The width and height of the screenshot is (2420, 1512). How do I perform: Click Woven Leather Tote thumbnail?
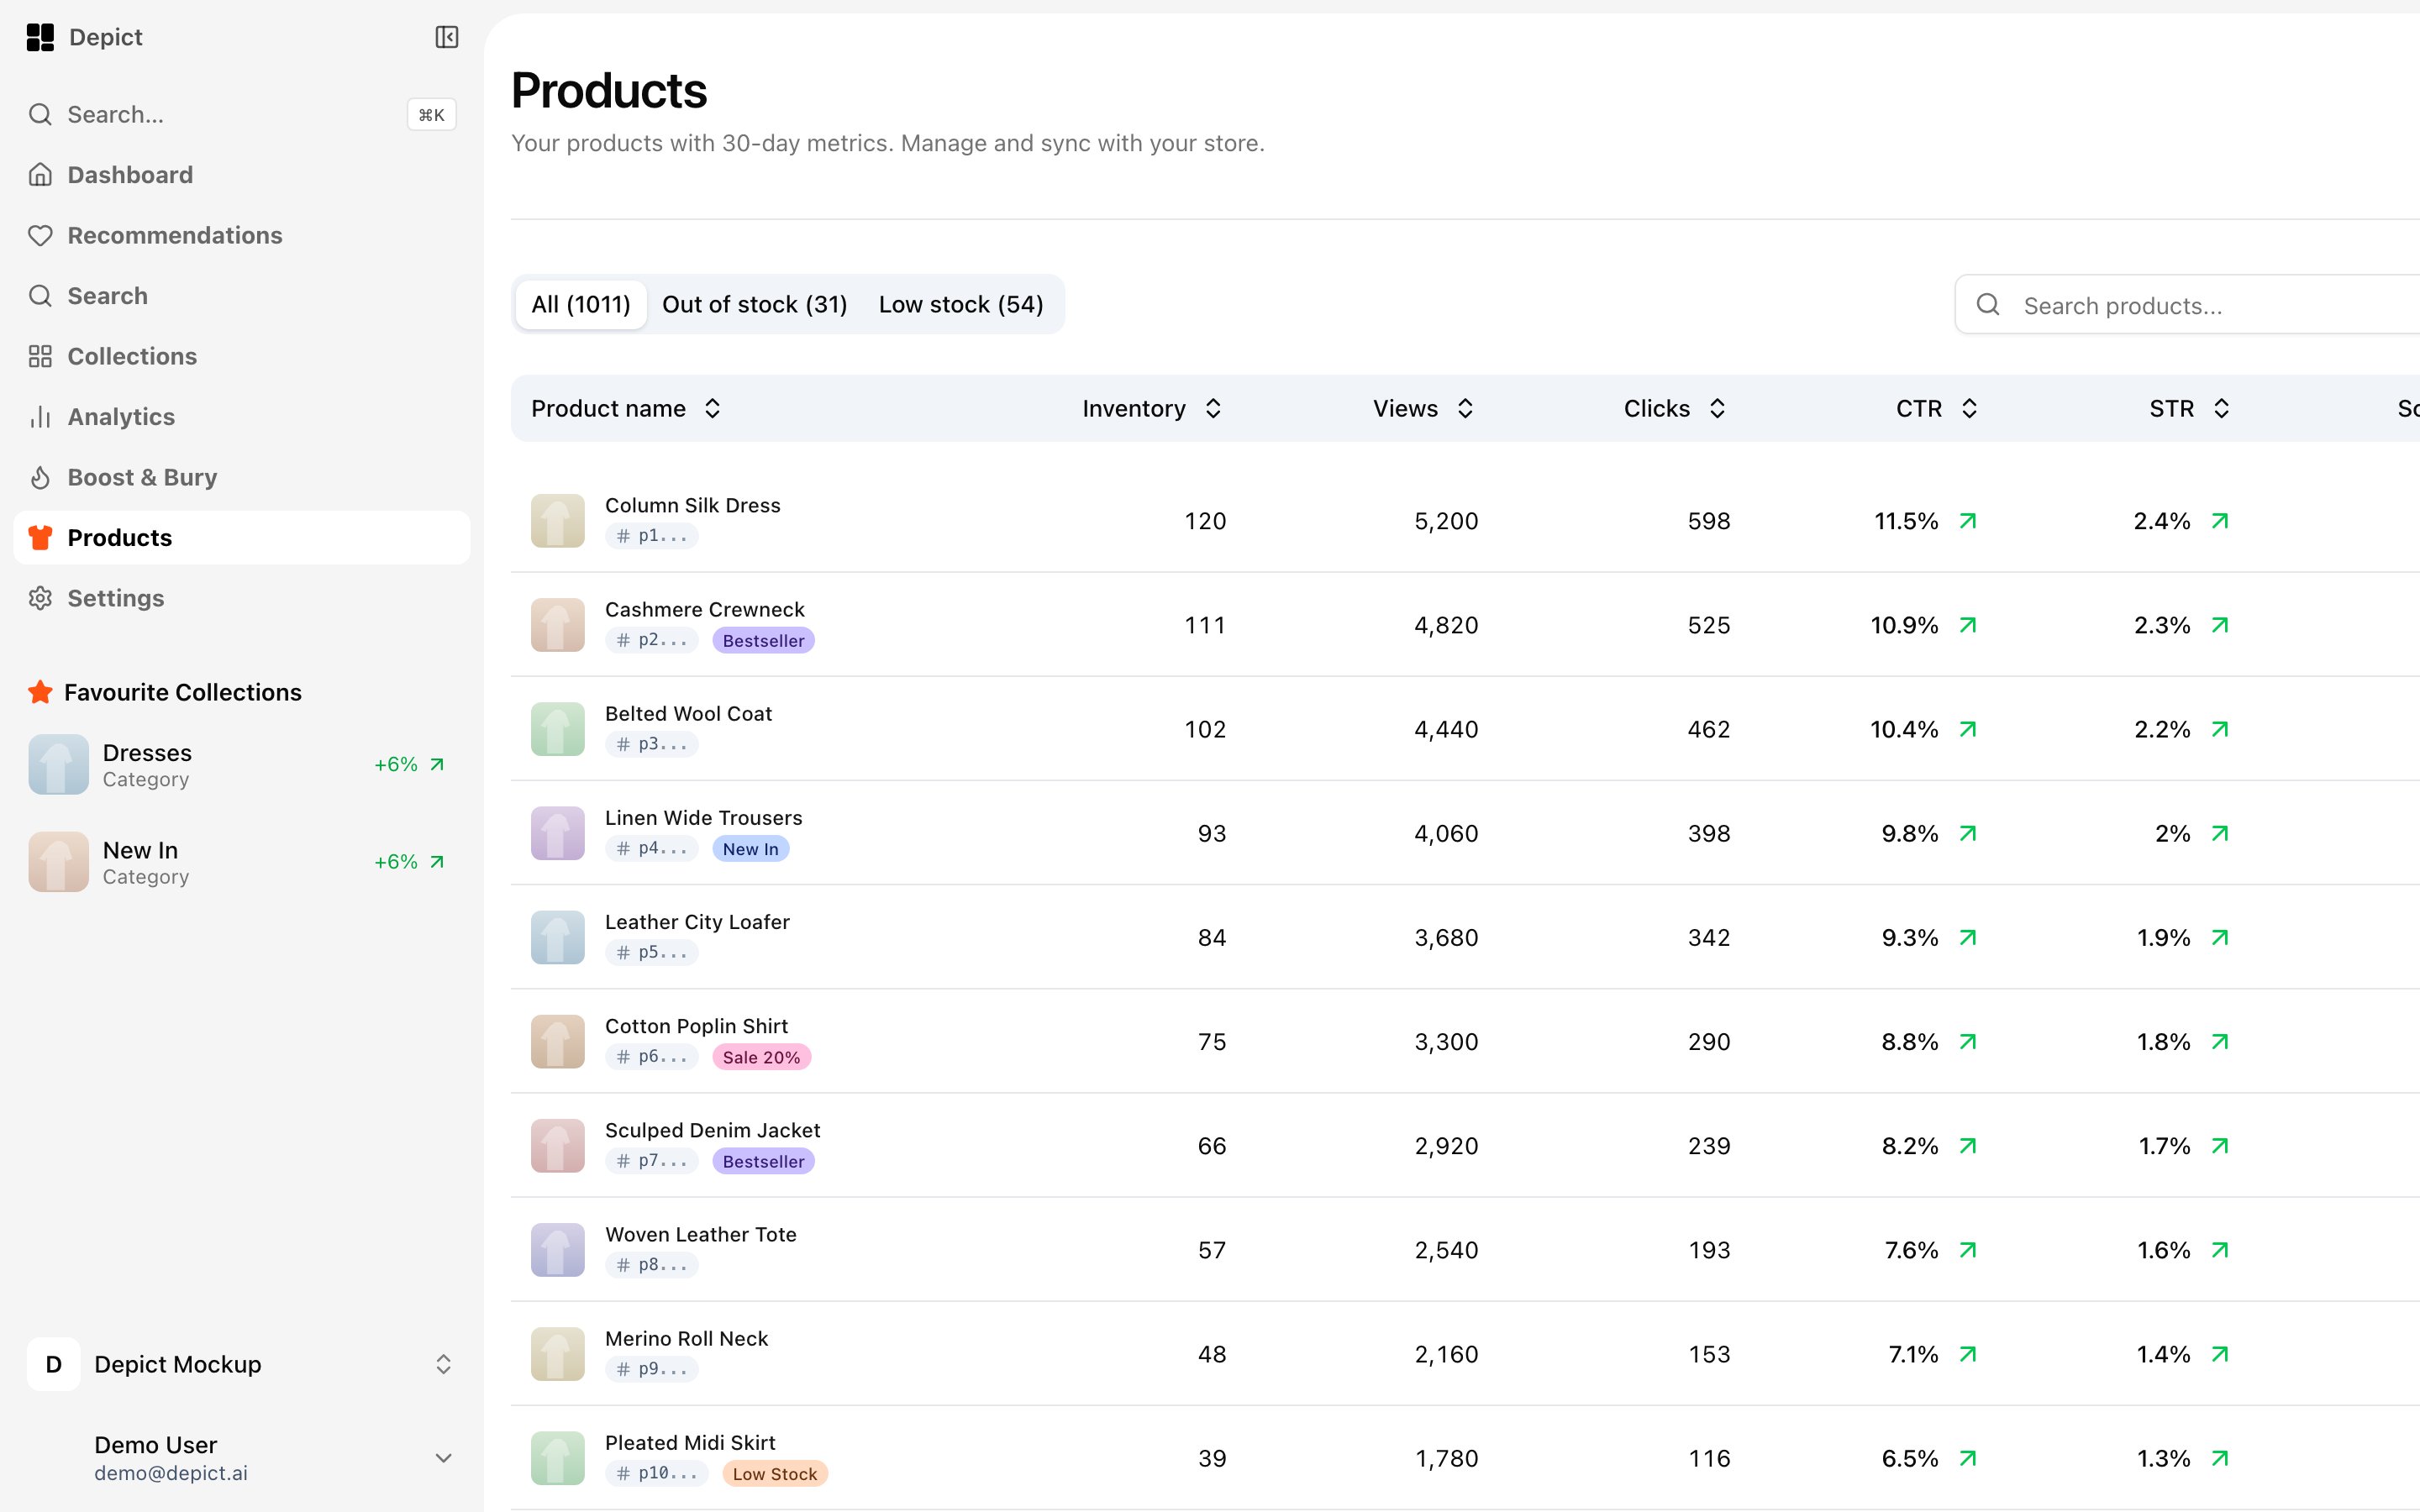(x=558, y=1250)
